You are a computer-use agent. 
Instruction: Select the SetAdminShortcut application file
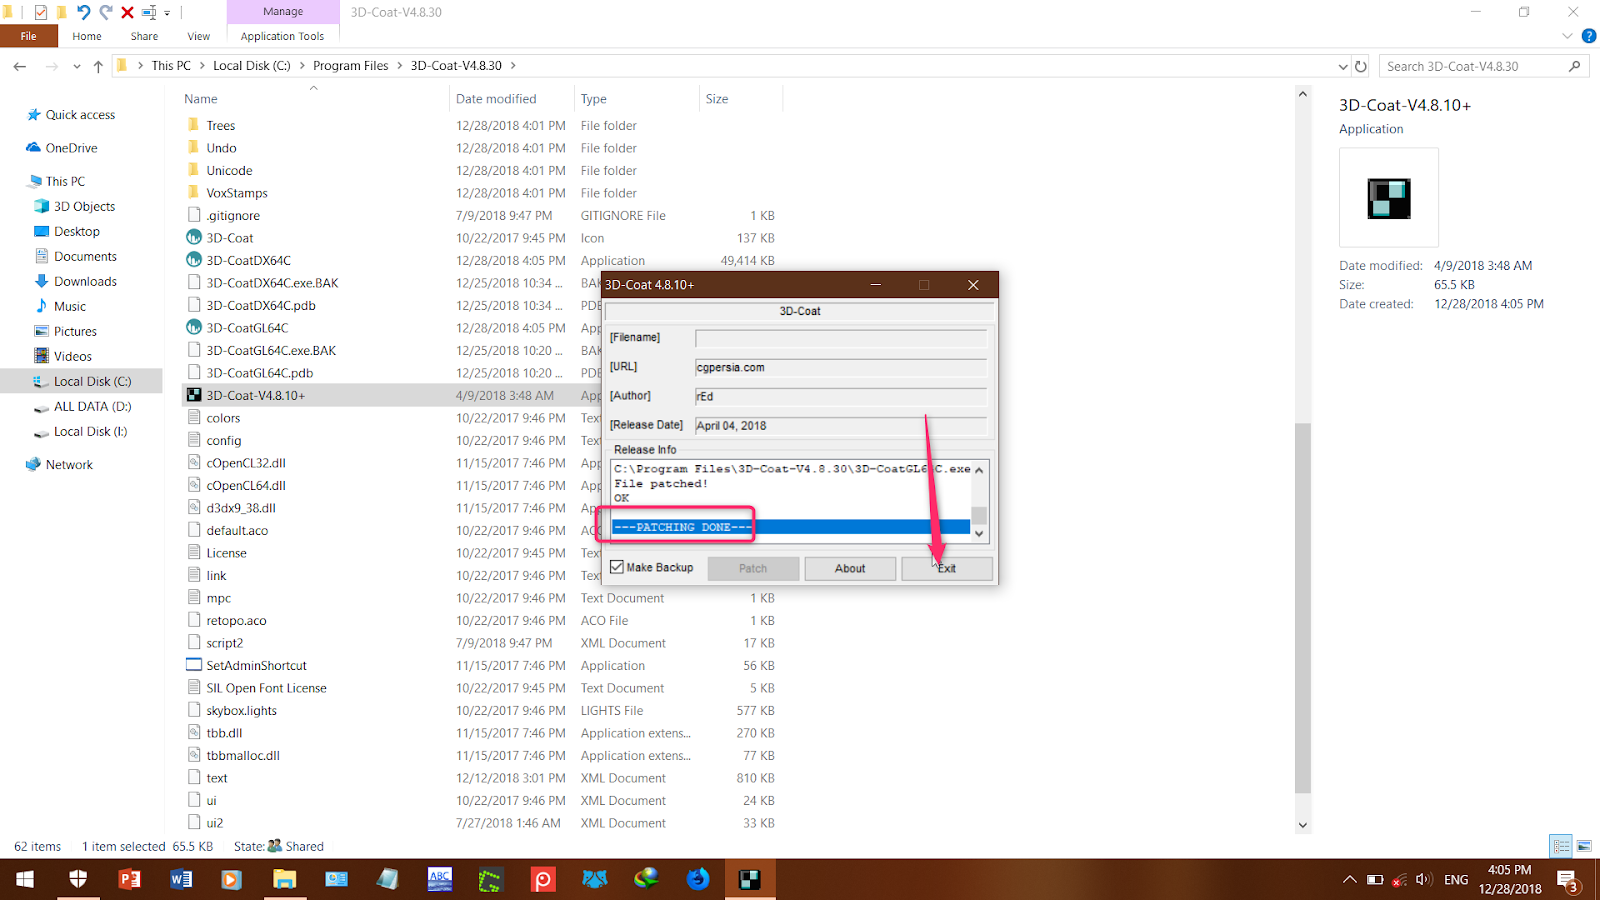(x=256, y=666)
